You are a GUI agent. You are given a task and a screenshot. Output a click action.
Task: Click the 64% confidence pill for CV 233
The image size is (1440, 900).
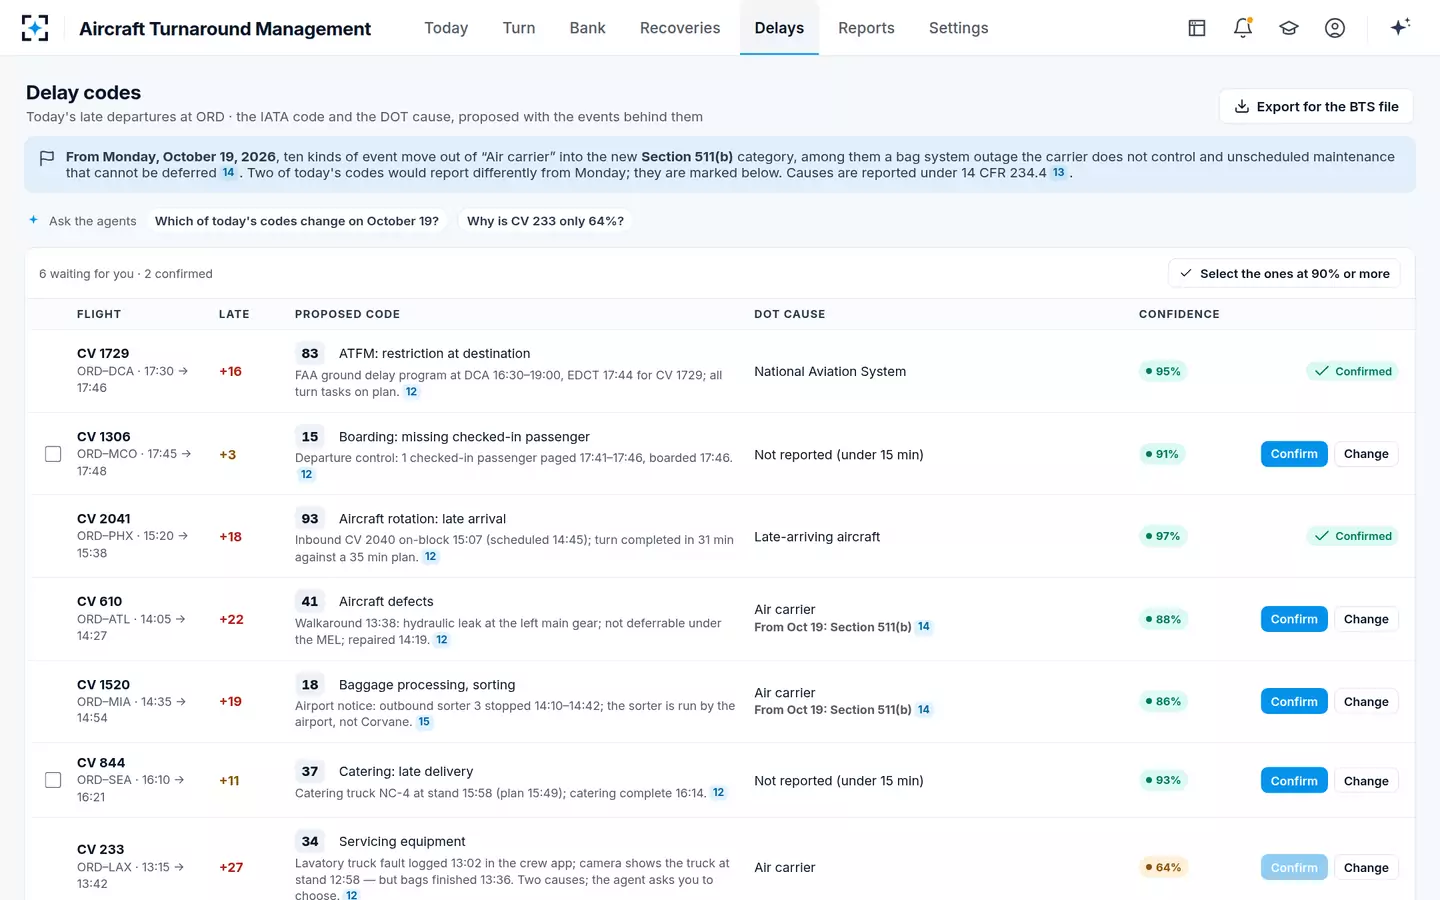1163,868
